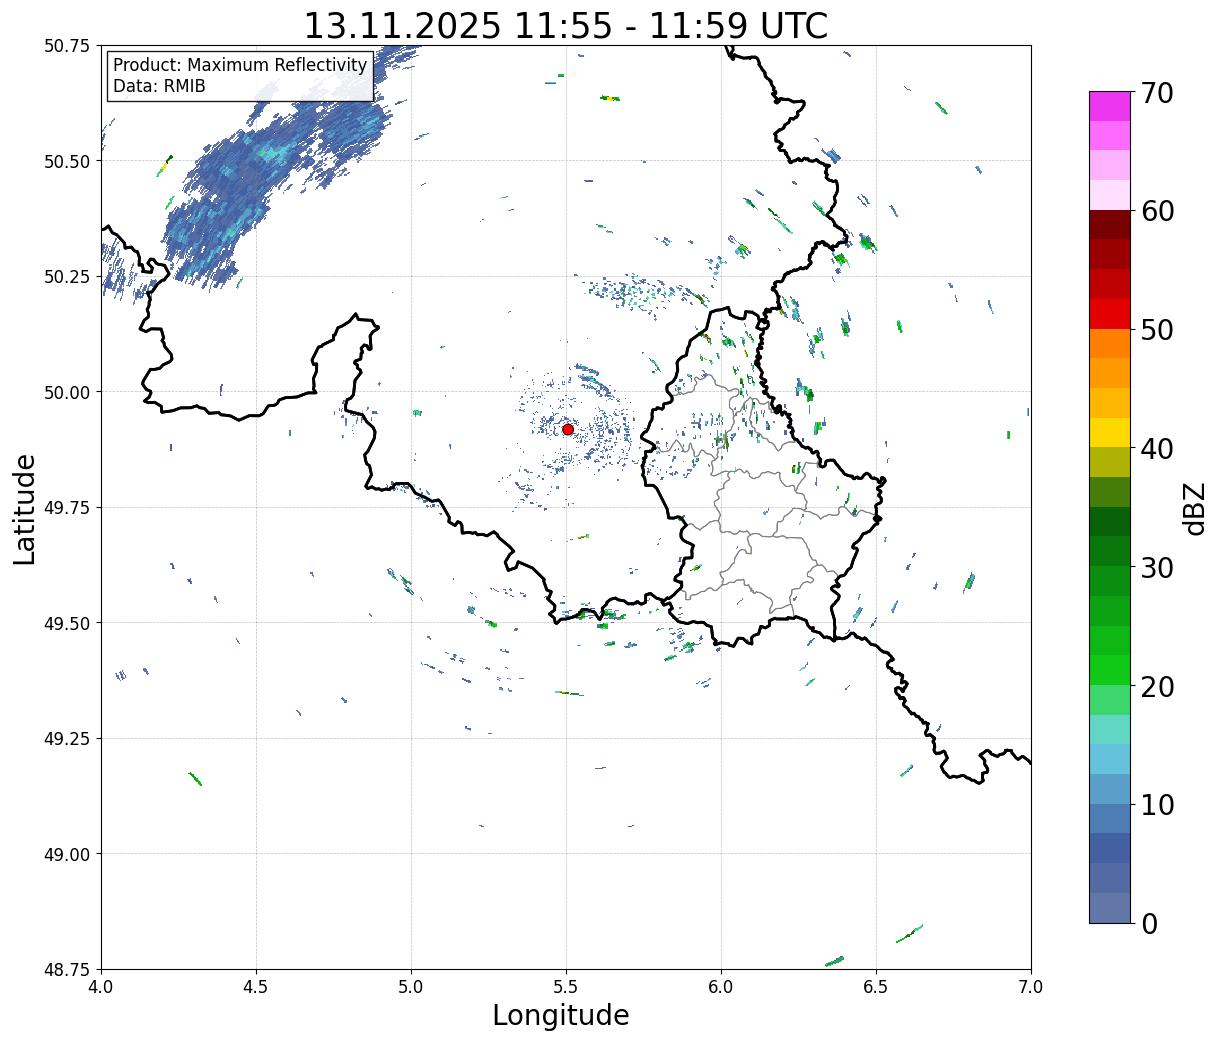
Task: Click longitude tick label 5.0
Action: pyautogui.click(x=411, y=987)
